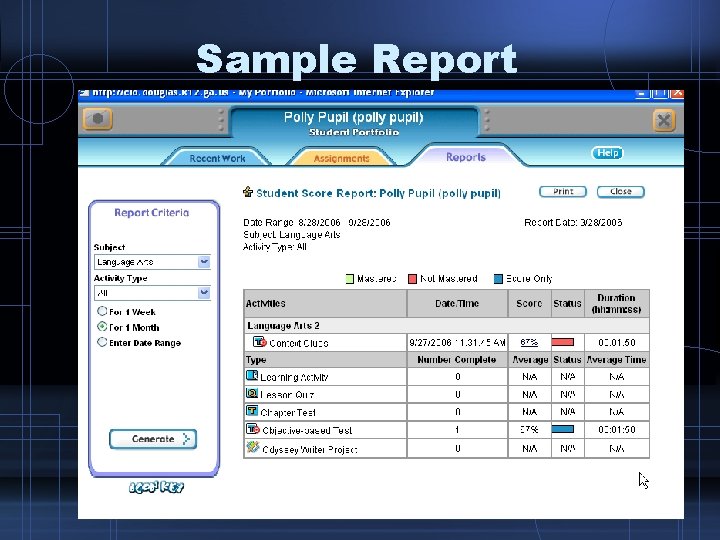
Task: Click the Report Criteria panel heading
Action: (x=152, y=213)
